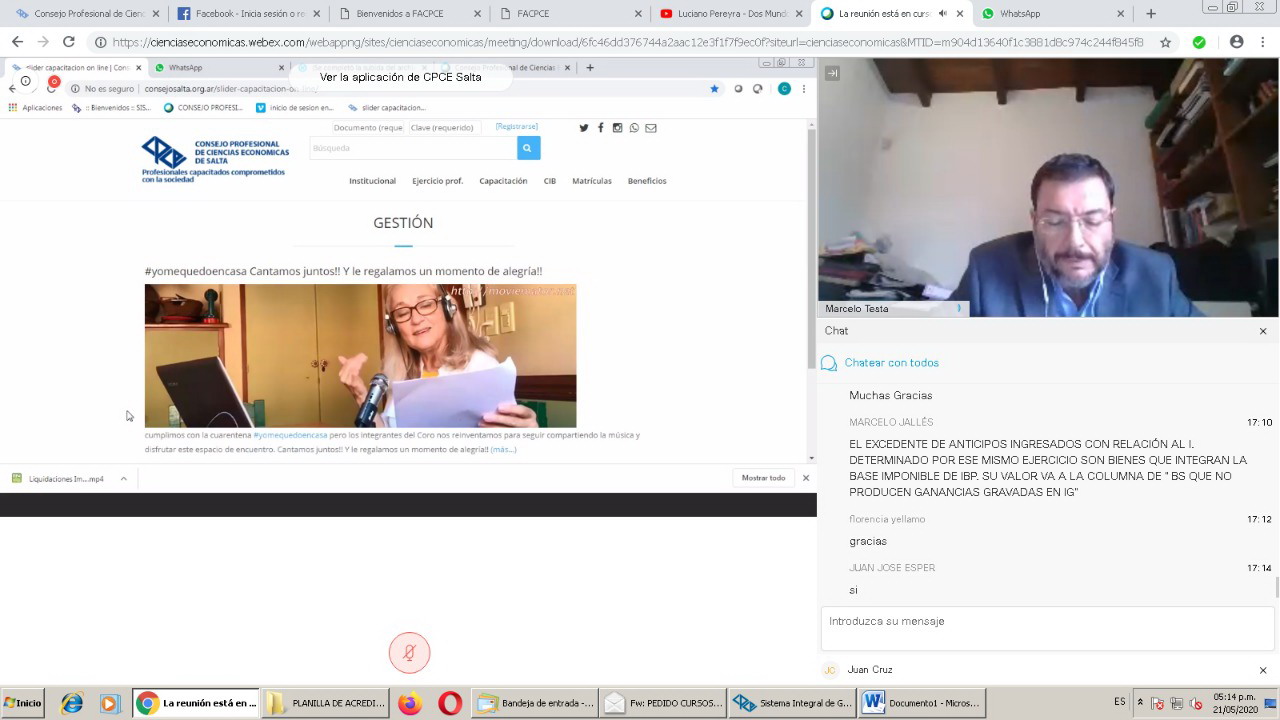Mute the Webex tab via speaker icon
Screen dimensions: 1280x720
point(942,14)
